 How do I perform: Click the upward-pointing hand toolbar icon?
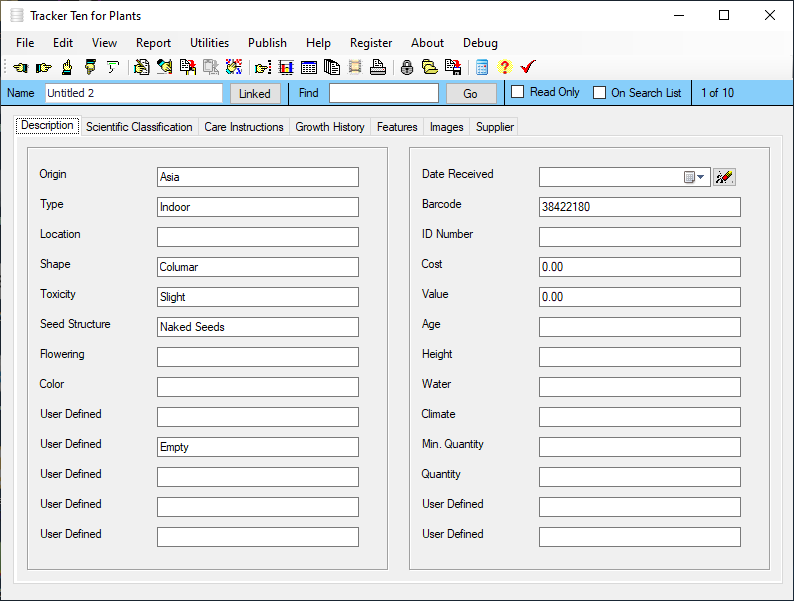(66, 68)
